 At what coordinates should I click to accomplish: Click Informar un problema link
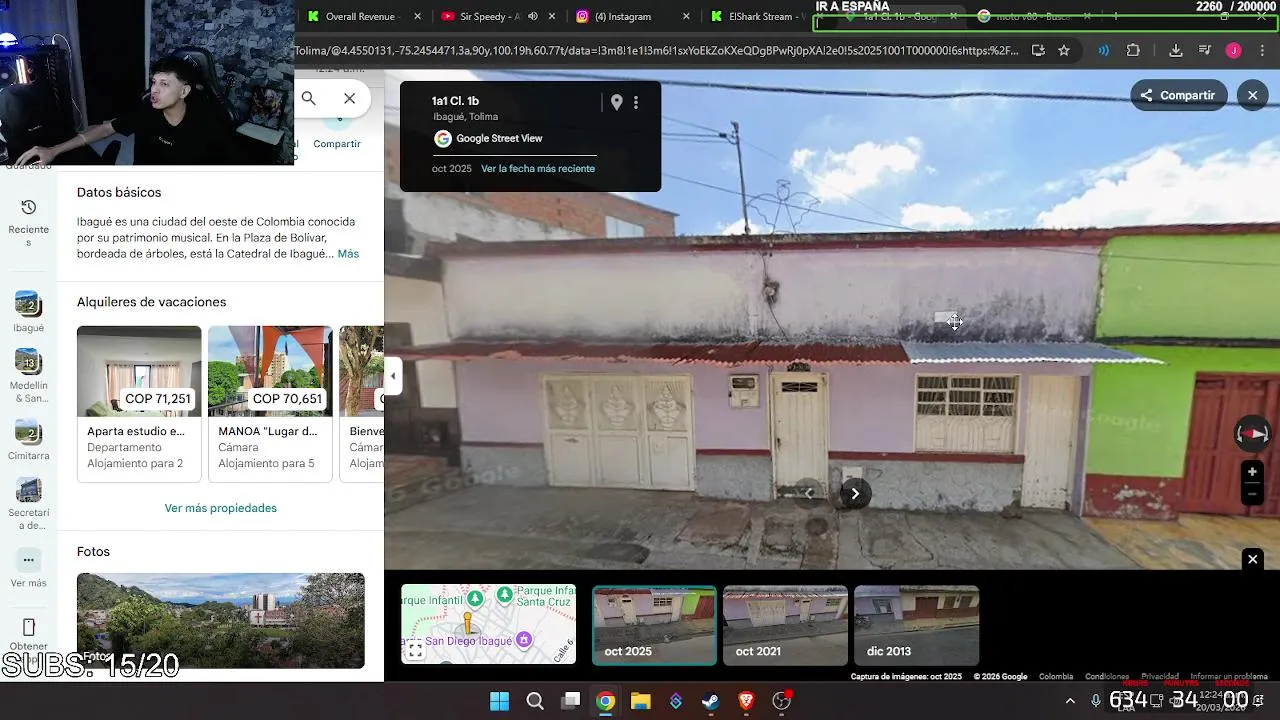1229,677
